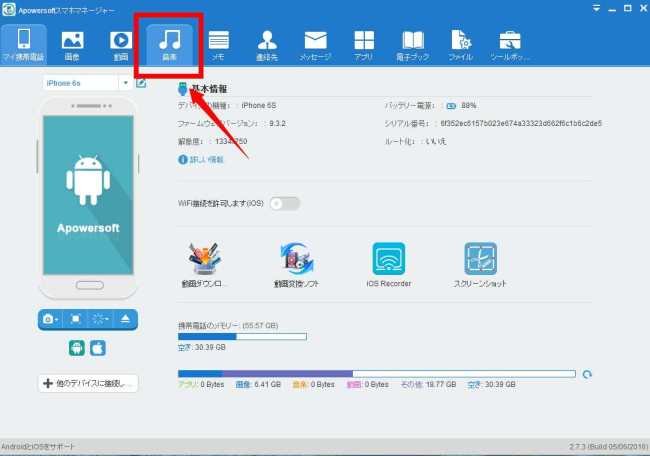Viewport: 650px width, 456px height.
Task: Click the basic information header icon
Action: coord(182,89)
